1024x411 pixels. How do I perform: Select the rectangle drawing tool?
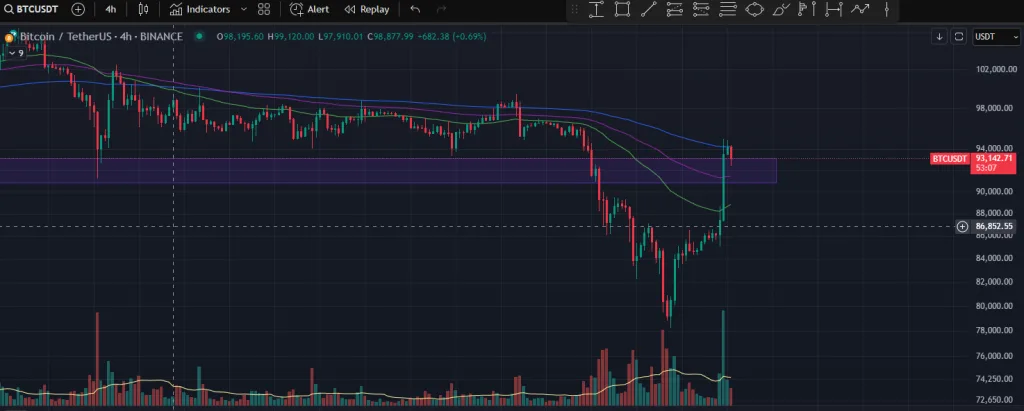(x=622, y=10)
